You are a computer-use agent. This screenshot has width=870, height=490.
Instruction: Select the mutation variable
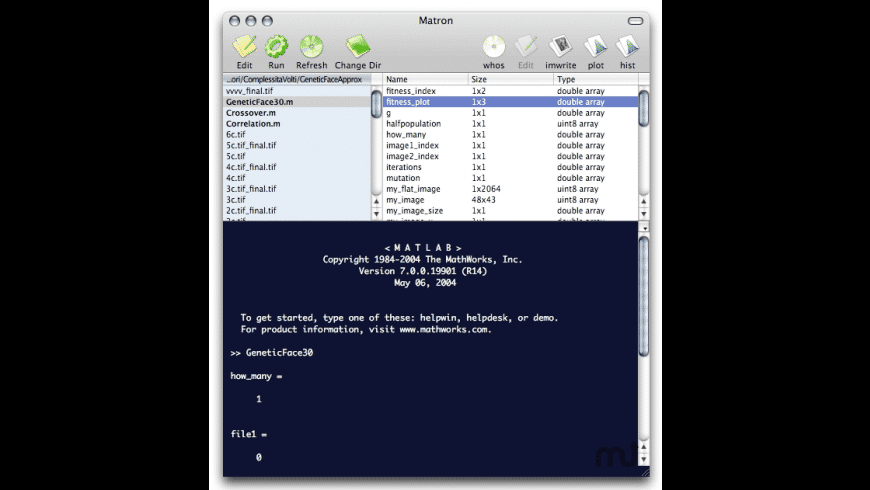[510, 178]
